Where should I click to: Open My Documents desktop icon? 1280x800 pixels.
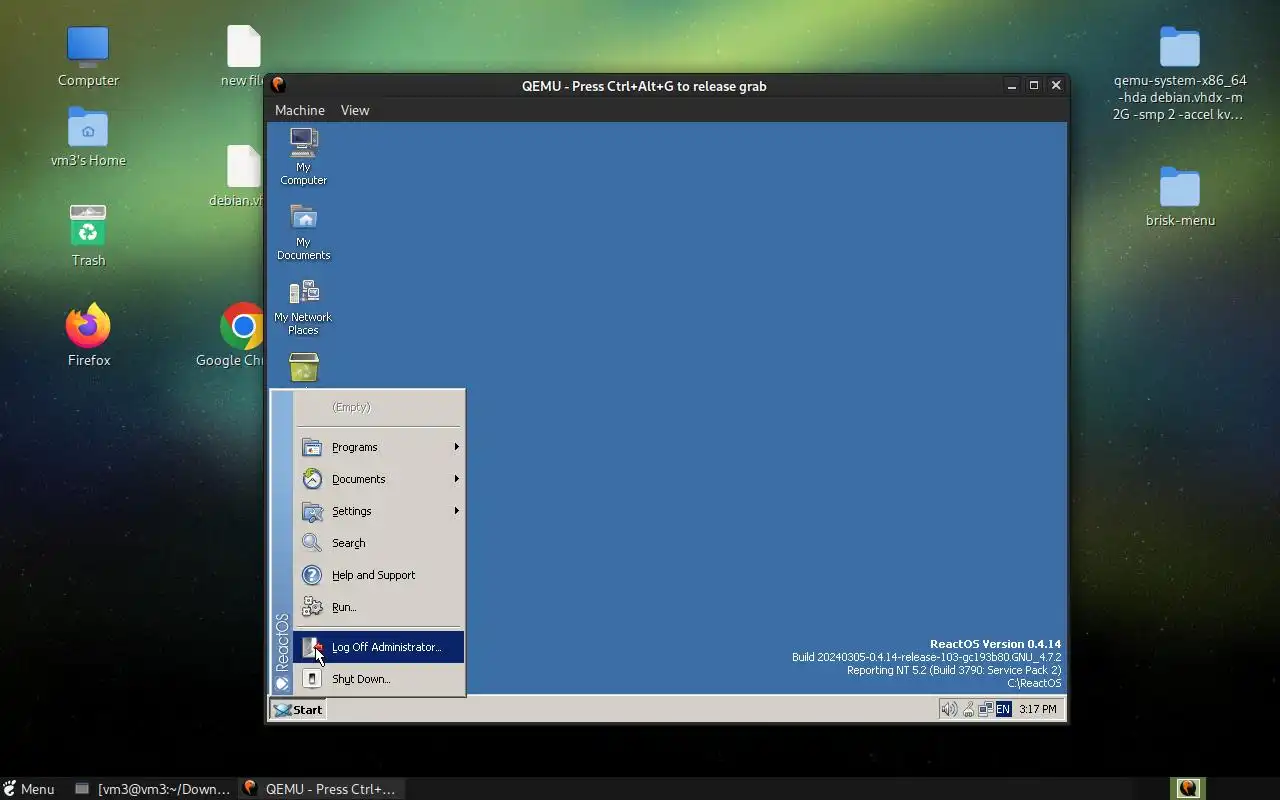(304, 218)
